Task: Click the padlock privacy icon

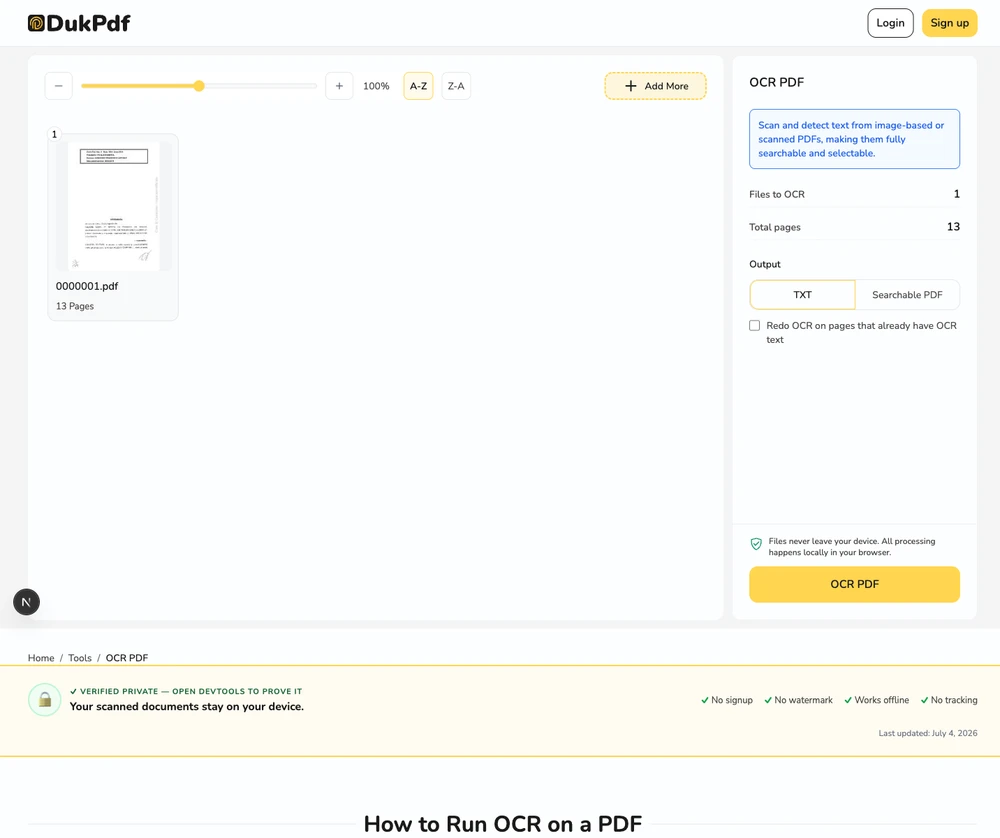Action: [45, 700]
